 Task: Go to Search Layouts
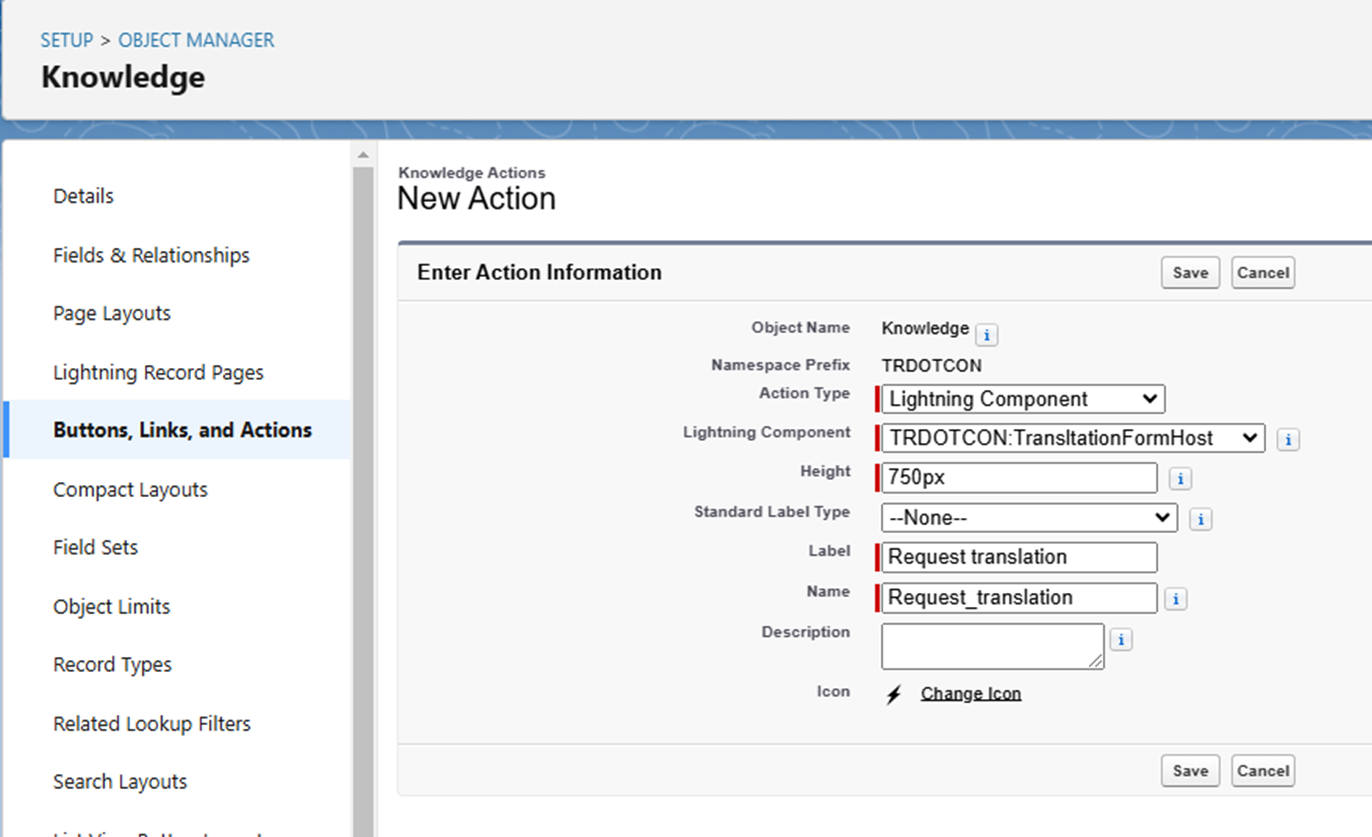tap(120, 781)
